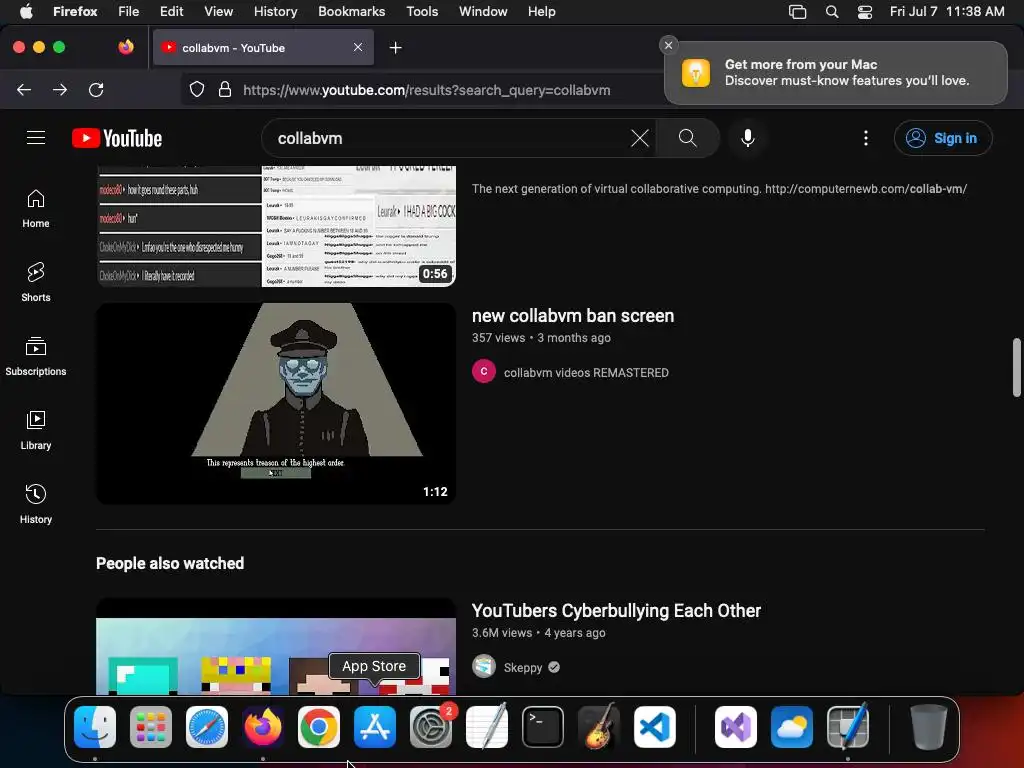Dismiss the Get more from your Mac notification
Image resolution: width=1024 pixels, height=768 pixels.
click(668, 45)
